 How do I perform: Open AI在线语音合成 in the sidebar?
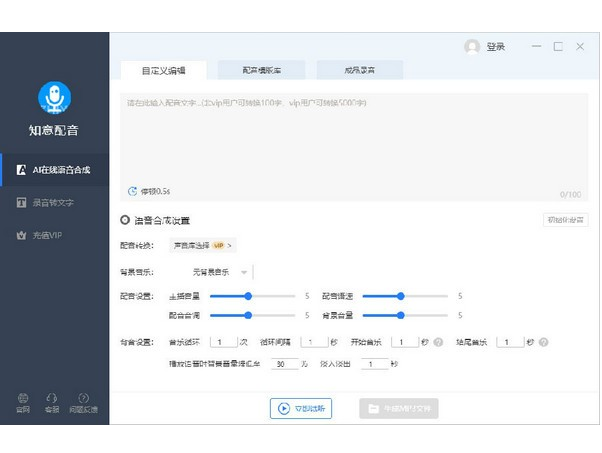pyautogui.click(x=55, y=170)
